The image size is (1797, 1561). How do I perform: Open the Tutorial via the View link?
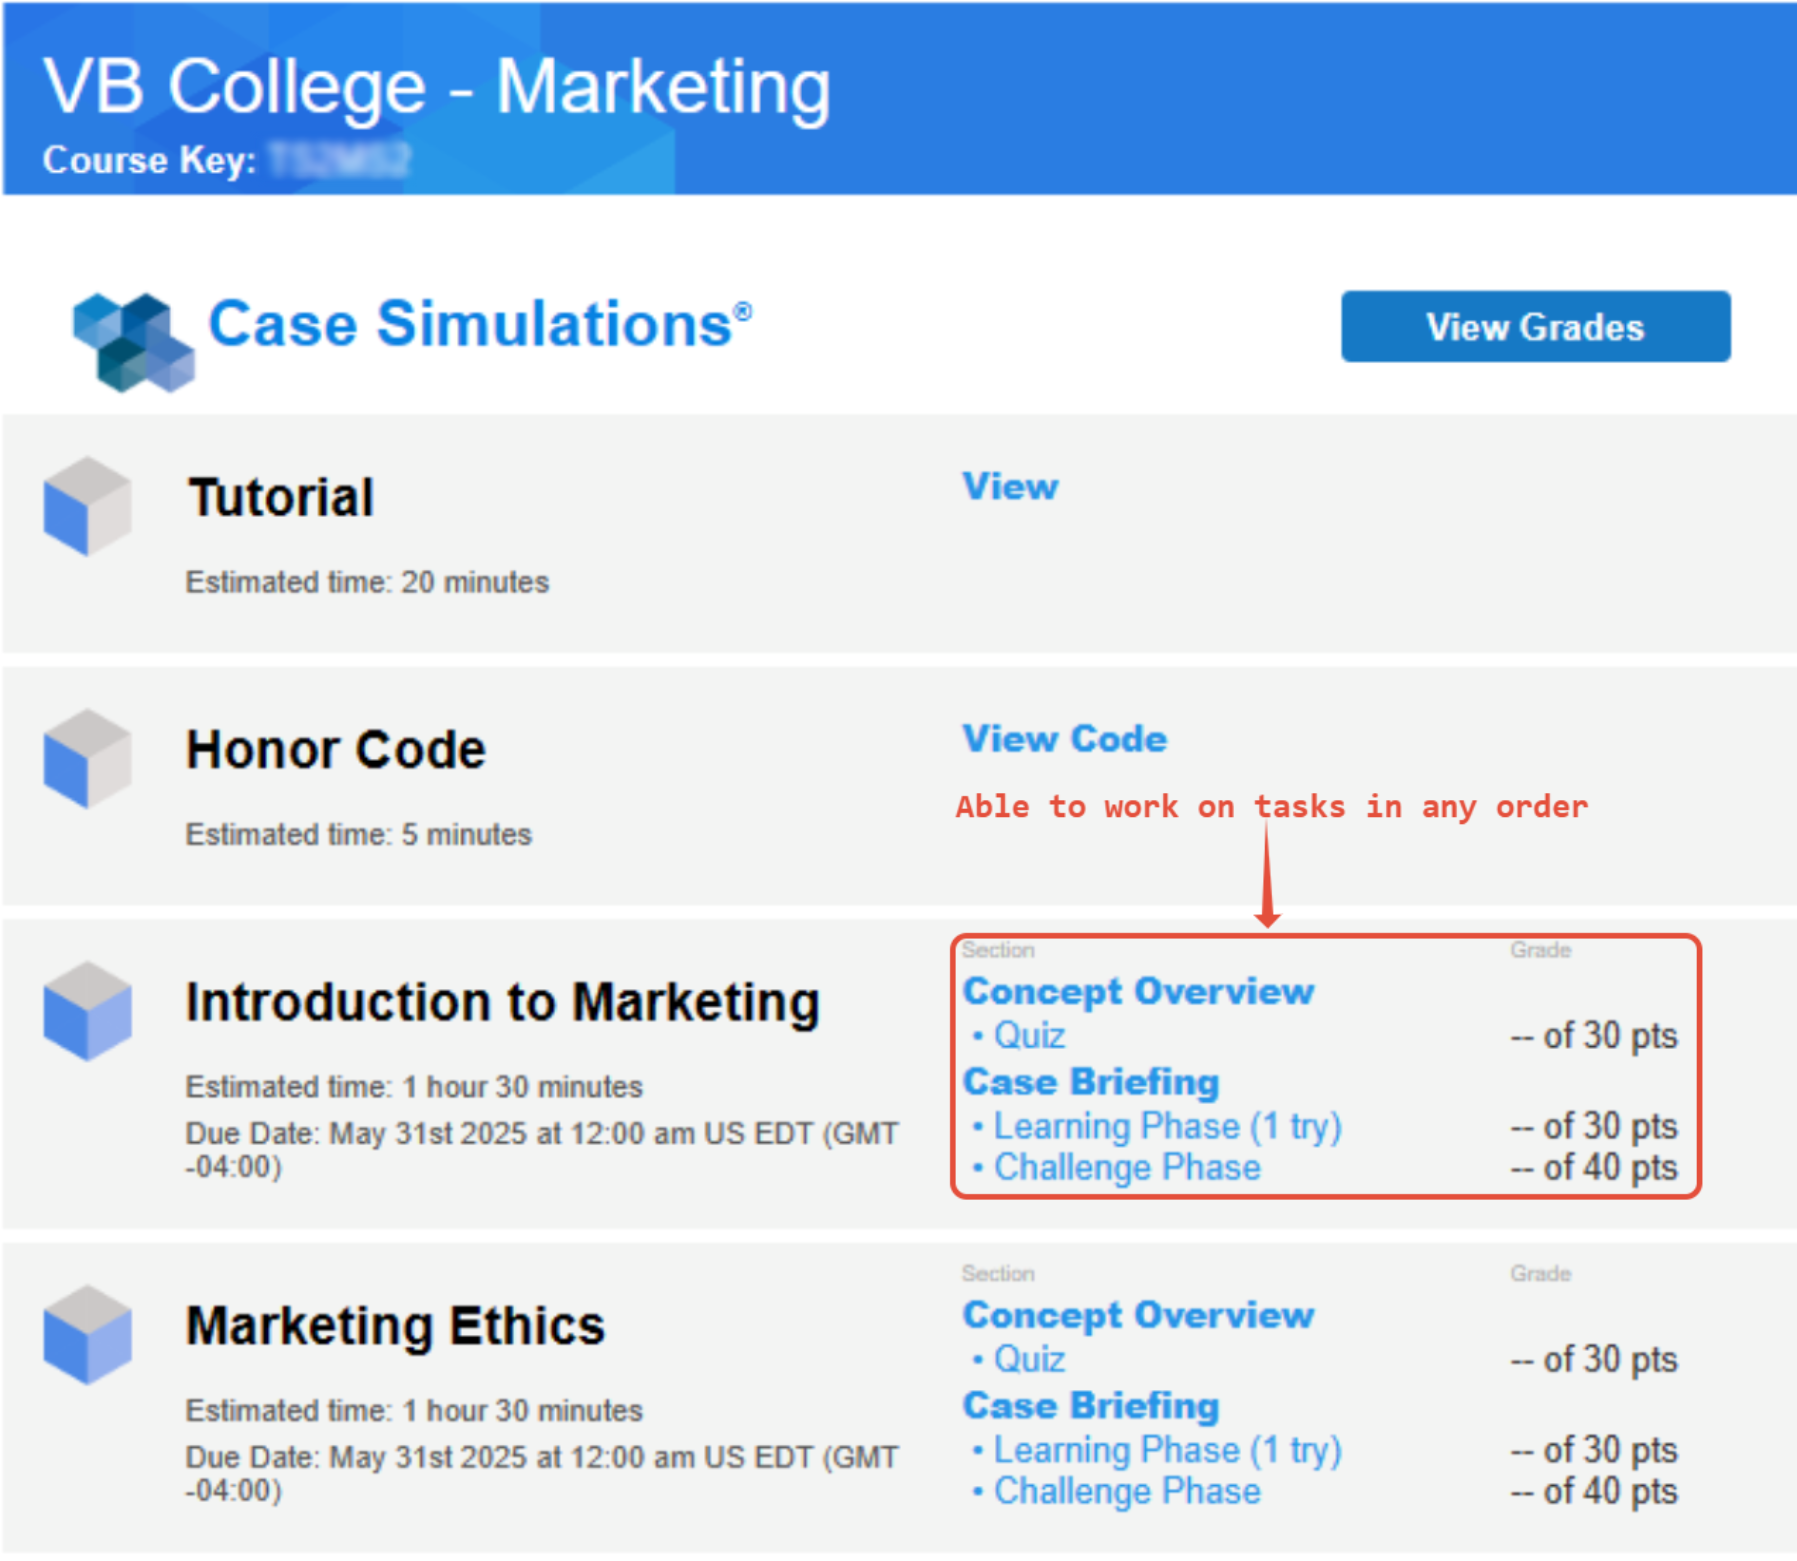(x=1010, y=487)
